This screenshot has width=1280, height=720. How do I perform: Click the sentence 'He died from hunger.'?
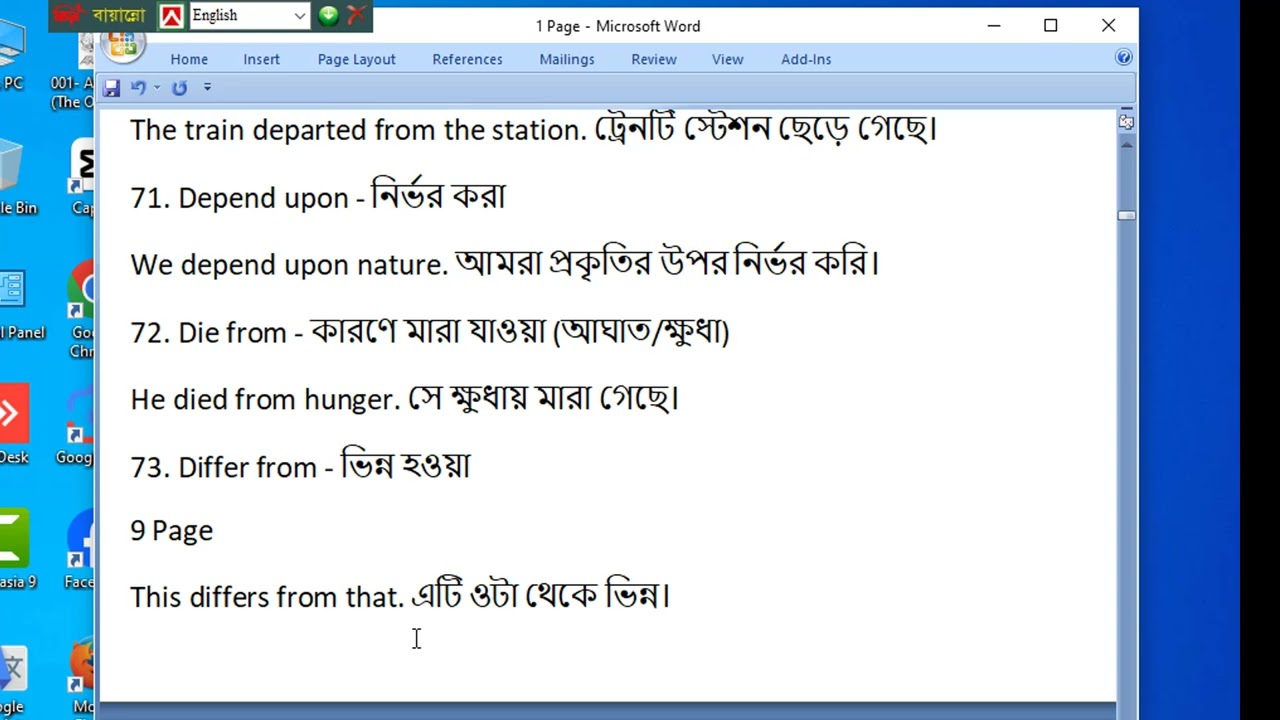point(265,399)
